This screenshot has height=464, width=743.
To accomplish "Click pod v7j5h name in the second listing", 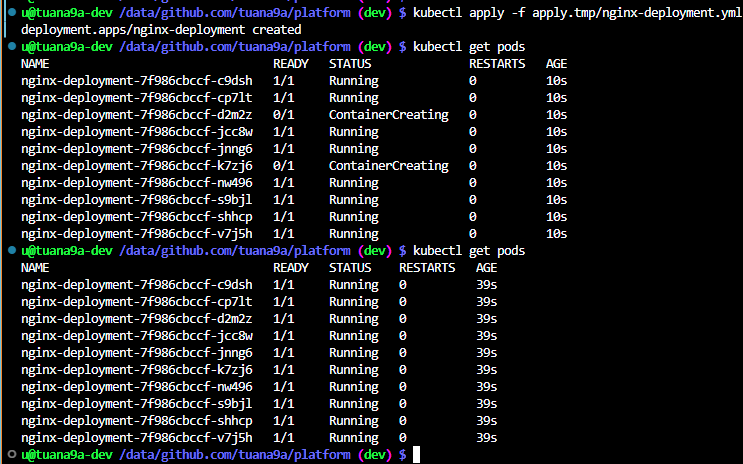I will pos(137,438).
